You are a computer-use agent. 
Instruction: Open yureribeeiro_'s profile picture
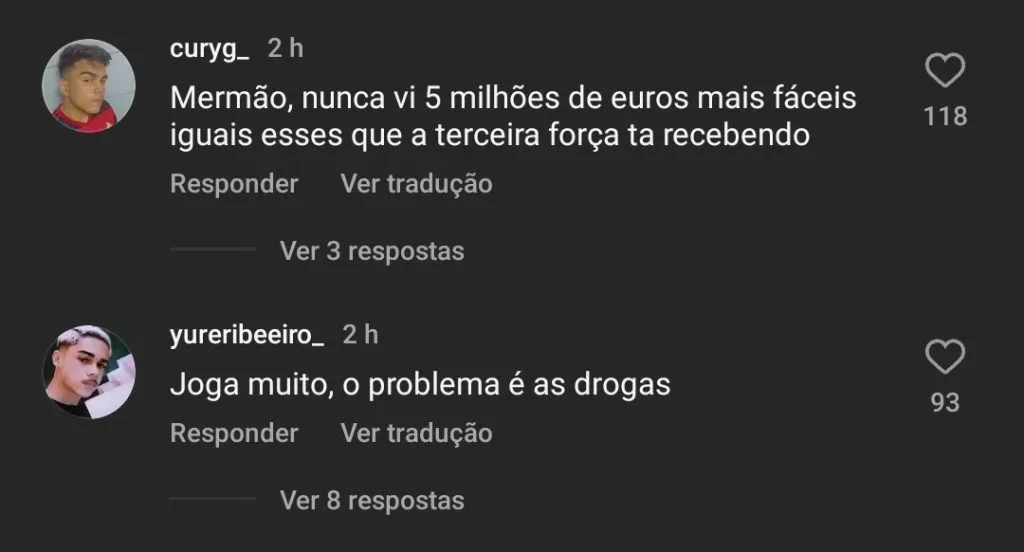88,372
